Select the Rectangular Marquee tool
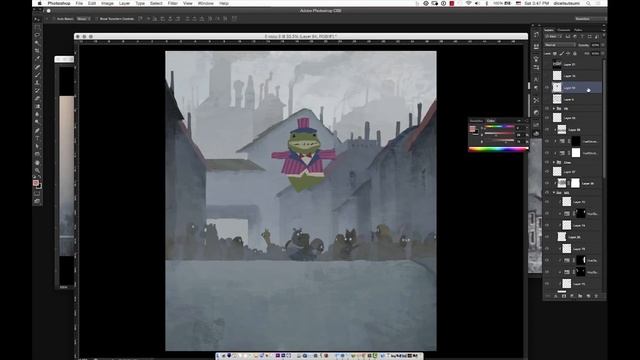640x360 pixels. (x=37, y=27)
